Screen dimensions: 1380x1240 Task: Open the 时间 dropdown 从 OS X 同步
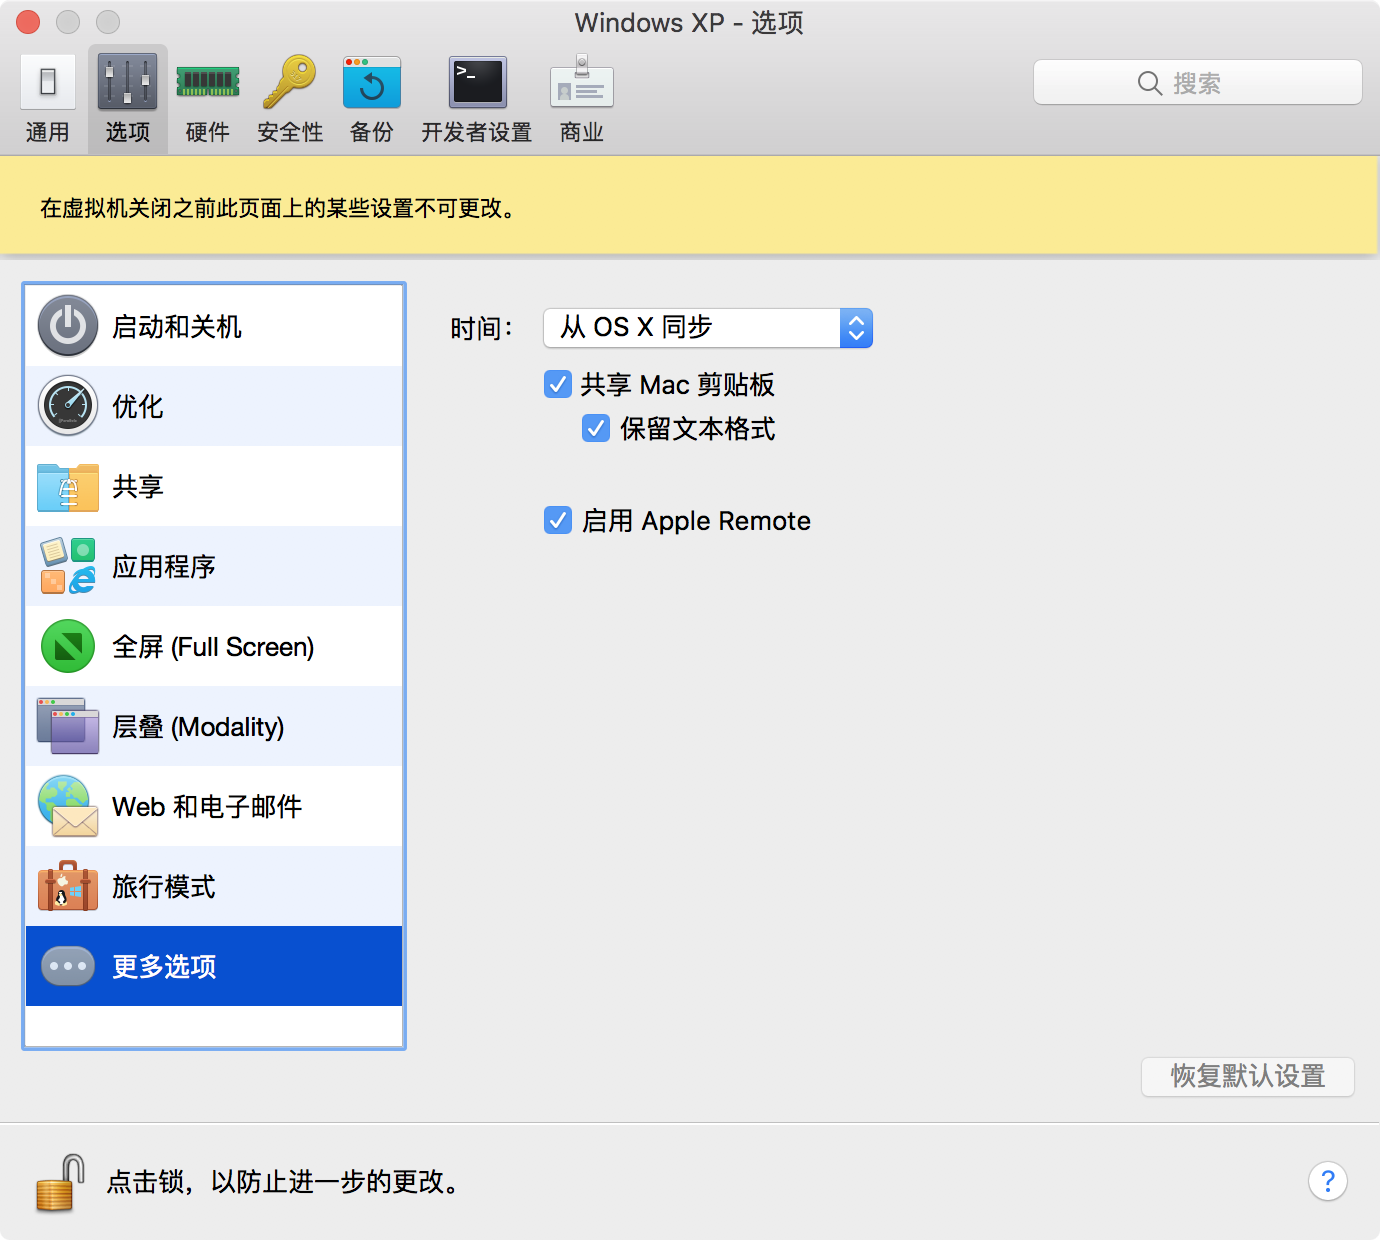pyautogui.click(x=708, y=328)
